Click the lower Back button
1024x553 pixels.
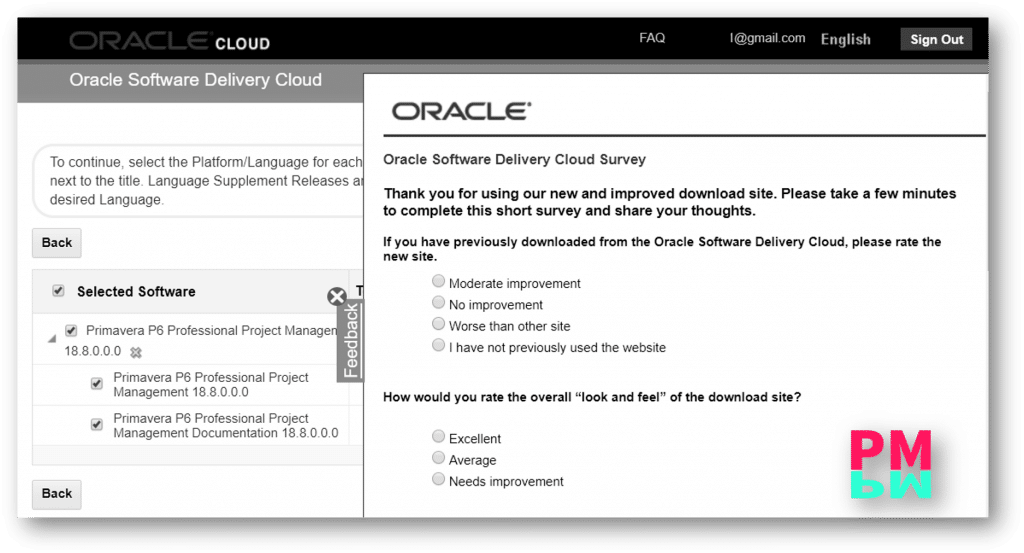57,494
